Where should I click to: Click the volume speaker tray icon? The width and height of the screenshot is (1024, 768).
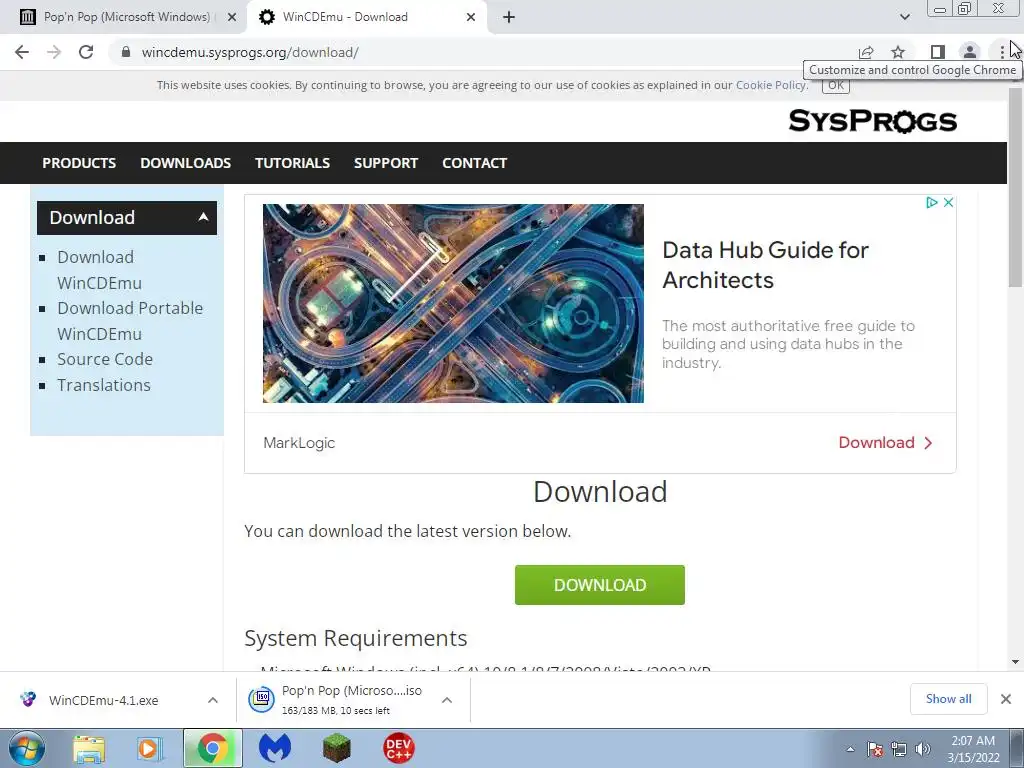pos(922,749)
